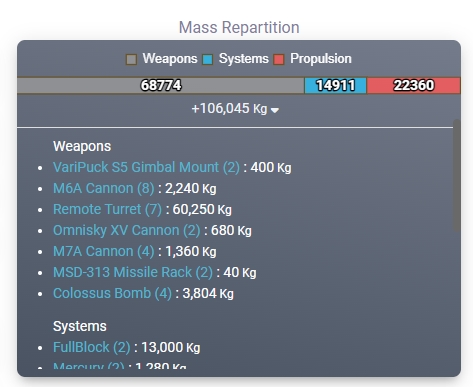
Task: Open the Remote Turret (7) link
Action: click(107, 209)
